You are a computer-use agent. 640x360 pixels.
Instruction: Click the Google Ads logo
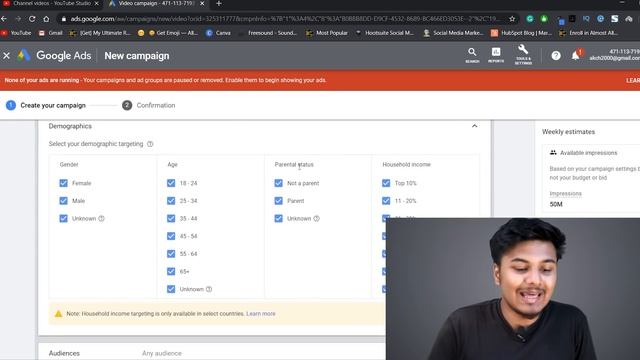[x=55, y=56]
